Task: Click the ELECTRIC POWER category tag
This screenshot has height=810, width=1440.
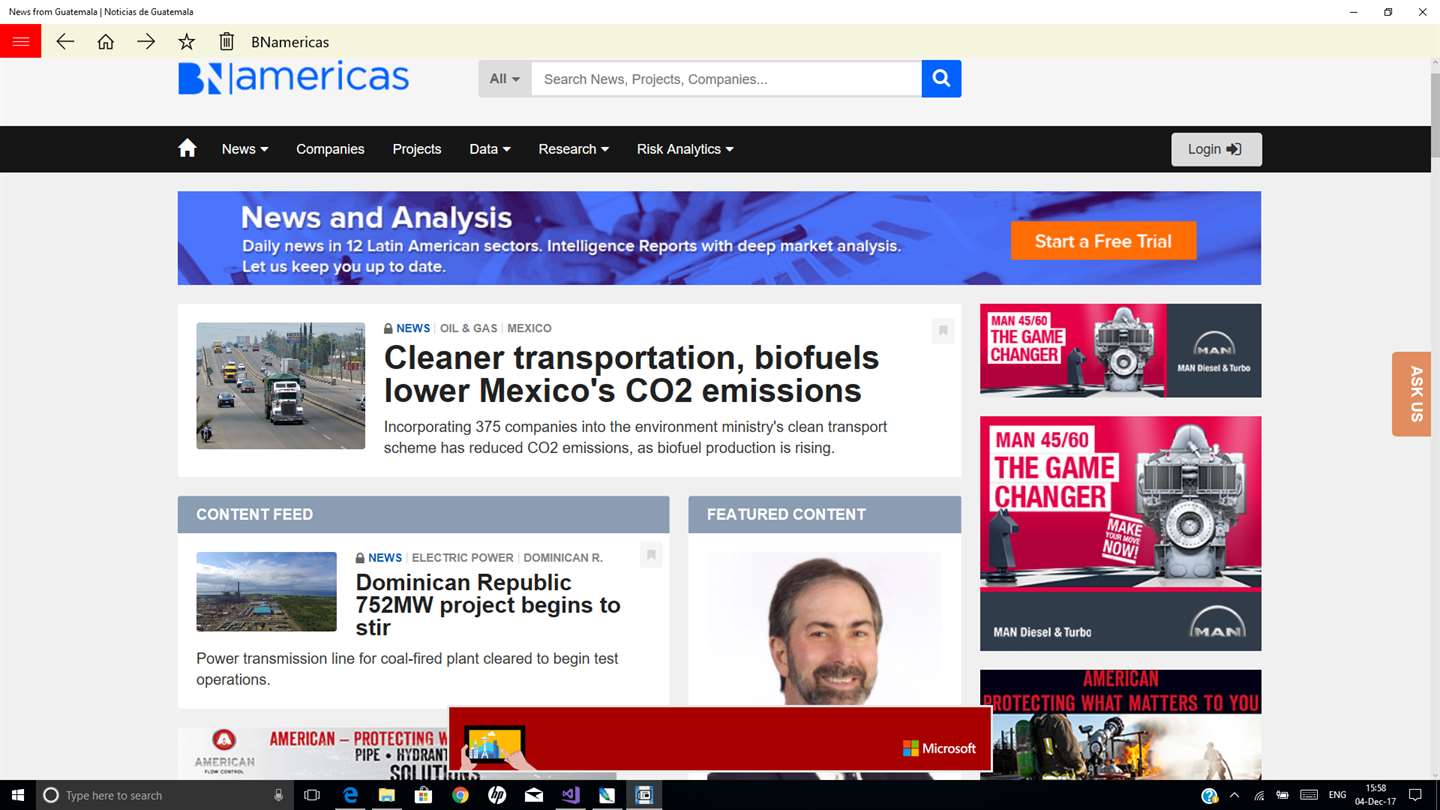Action: pos(462,558)
